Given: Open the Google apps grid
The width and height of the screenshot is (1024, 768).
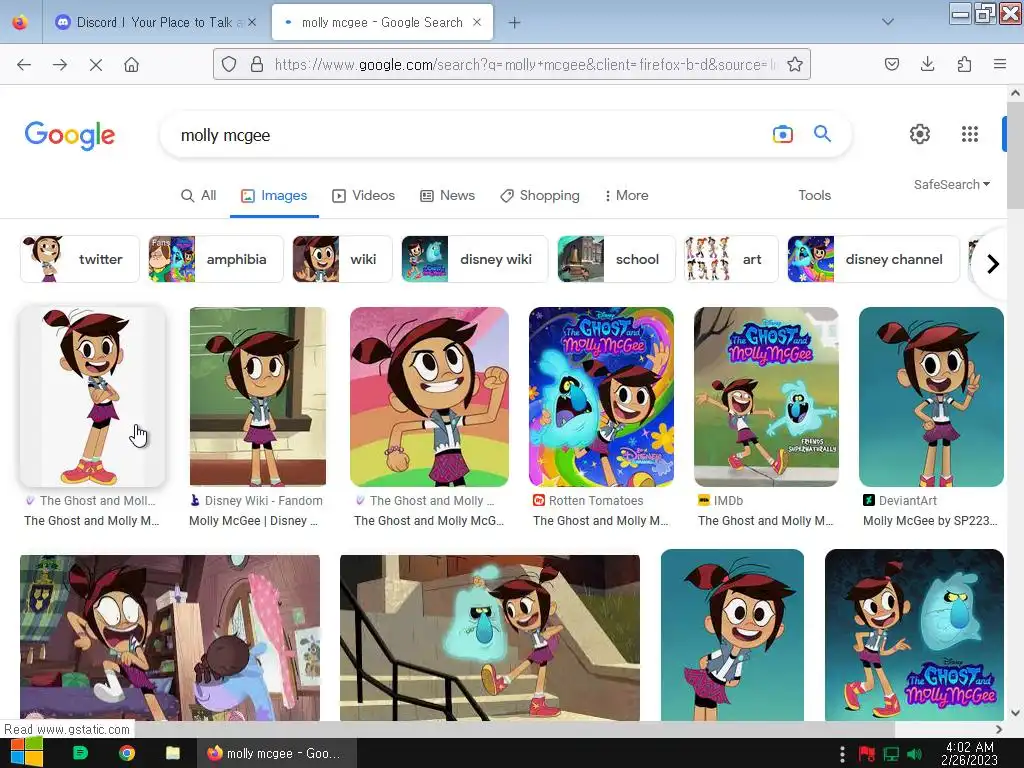Looking at the screenshot, I should pyautogui.click(x=970, y=134).
